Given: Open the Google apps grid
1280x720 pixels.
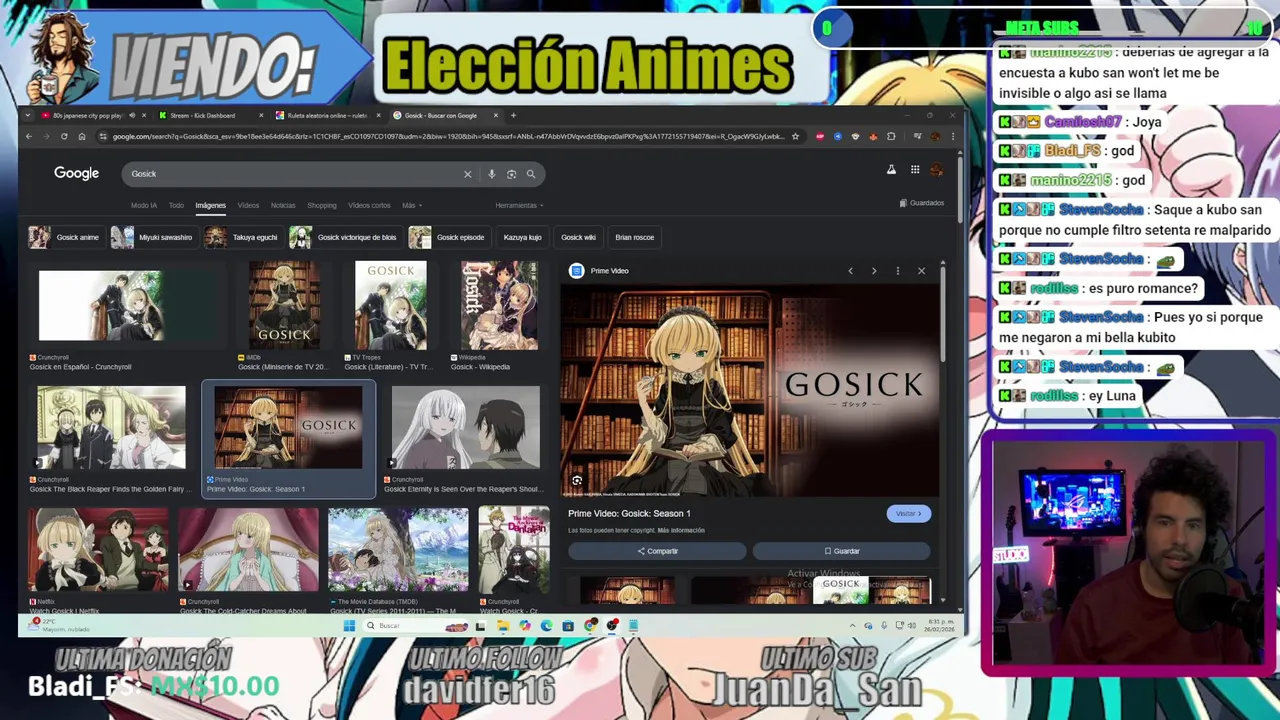Looking at the screenshot, I should (914, 170).
